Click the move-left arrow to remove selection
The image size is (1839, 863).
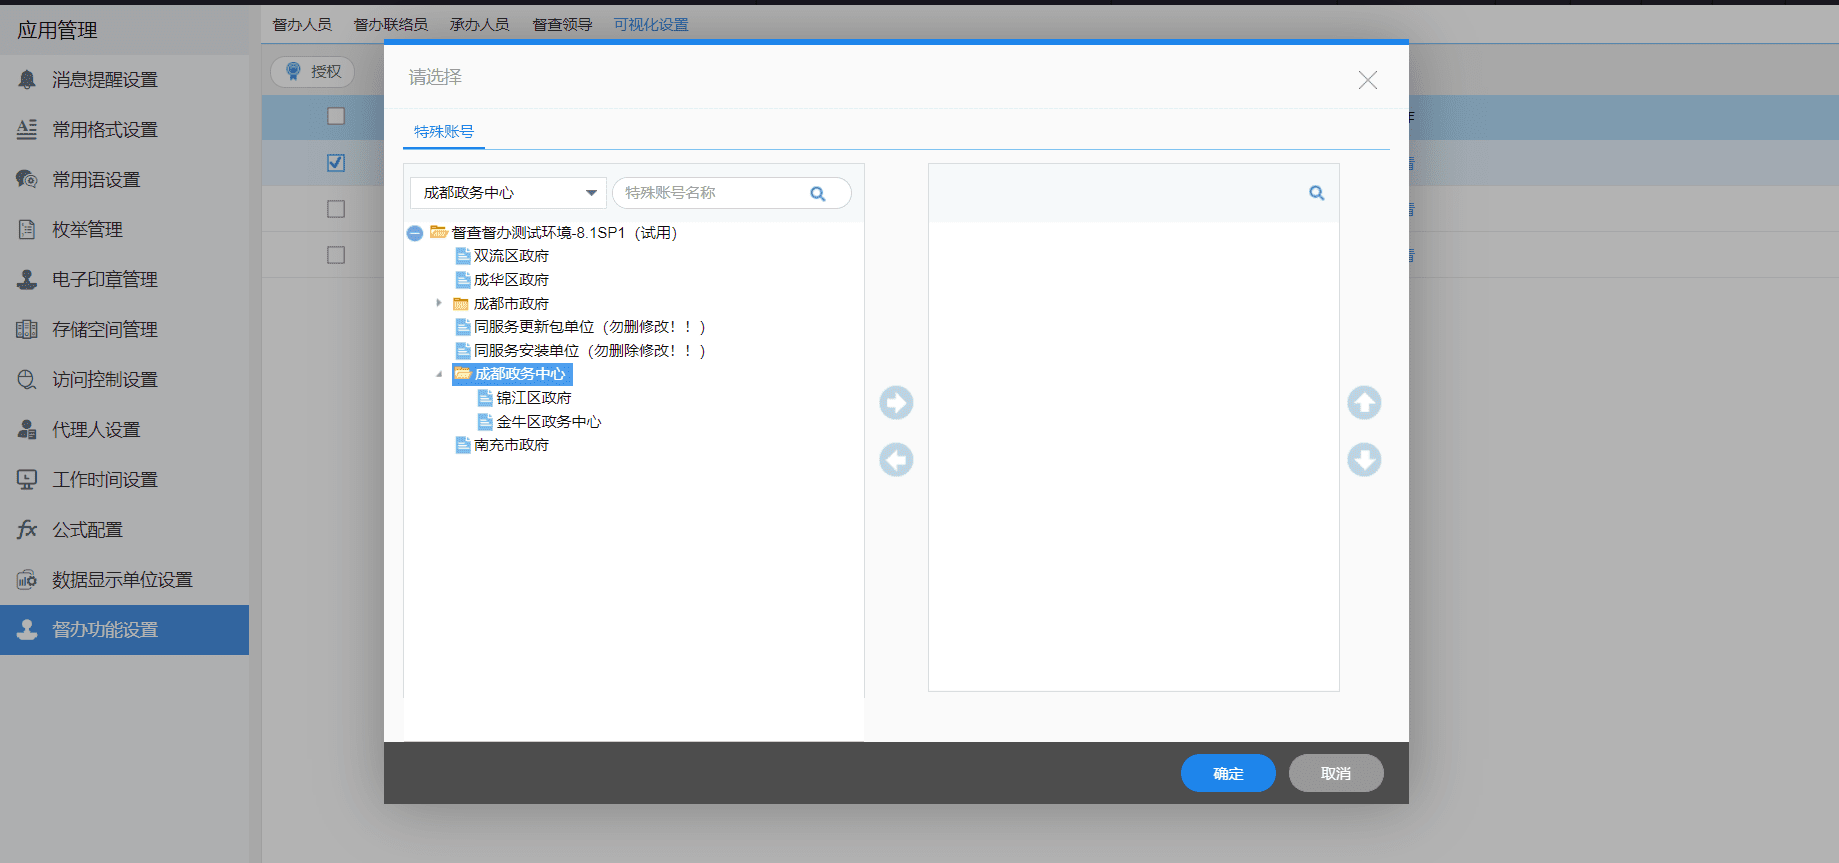coord(896,460)
